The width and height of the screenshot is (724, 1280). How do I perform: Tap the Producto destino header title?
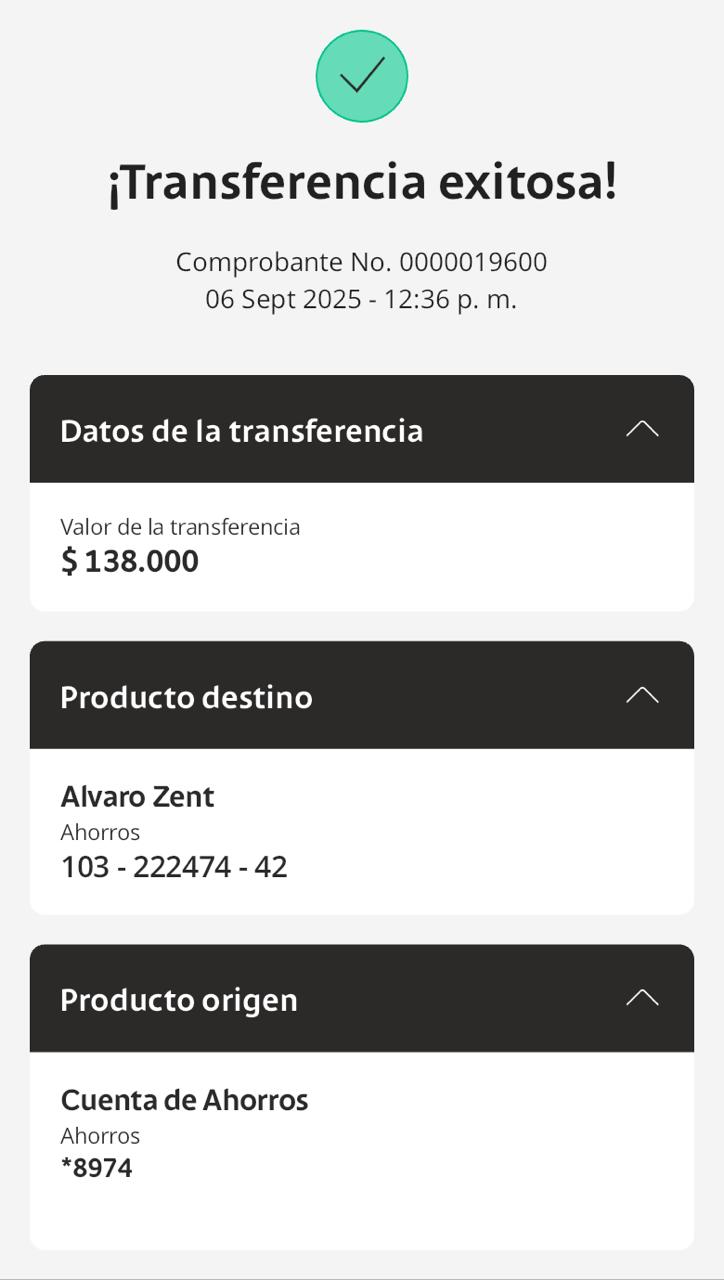[186, 697]
